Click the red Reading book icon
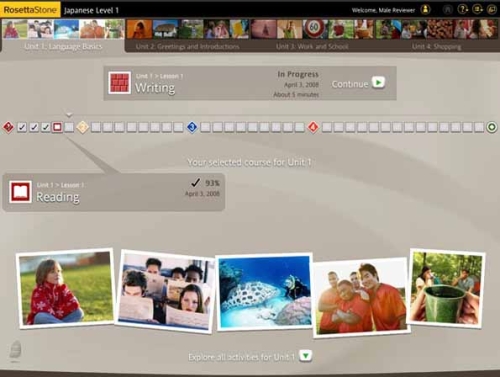The width and height of the screenshot is (500, 377). click(20, 192)
